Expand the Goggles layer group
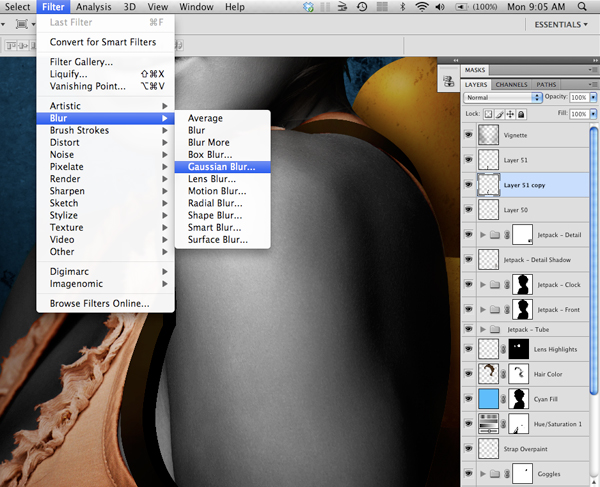Screen dimensions: 600x487 point(483,474)
